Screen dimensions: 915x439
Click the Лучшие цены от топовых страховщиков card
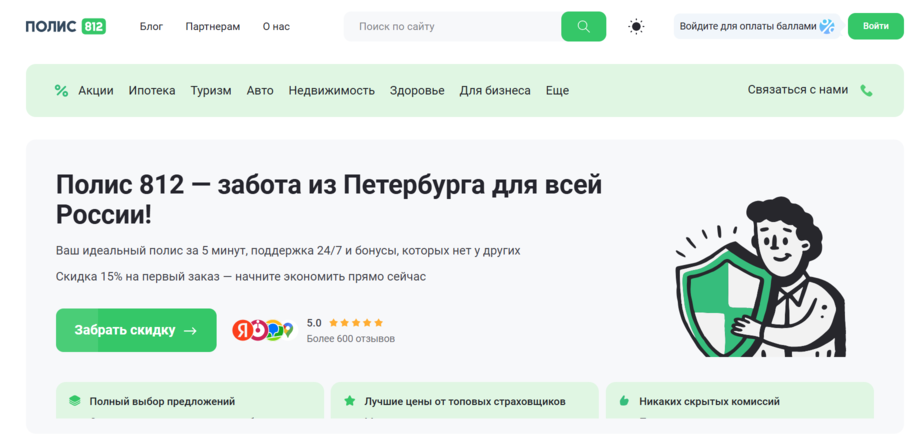coord(465,400)
